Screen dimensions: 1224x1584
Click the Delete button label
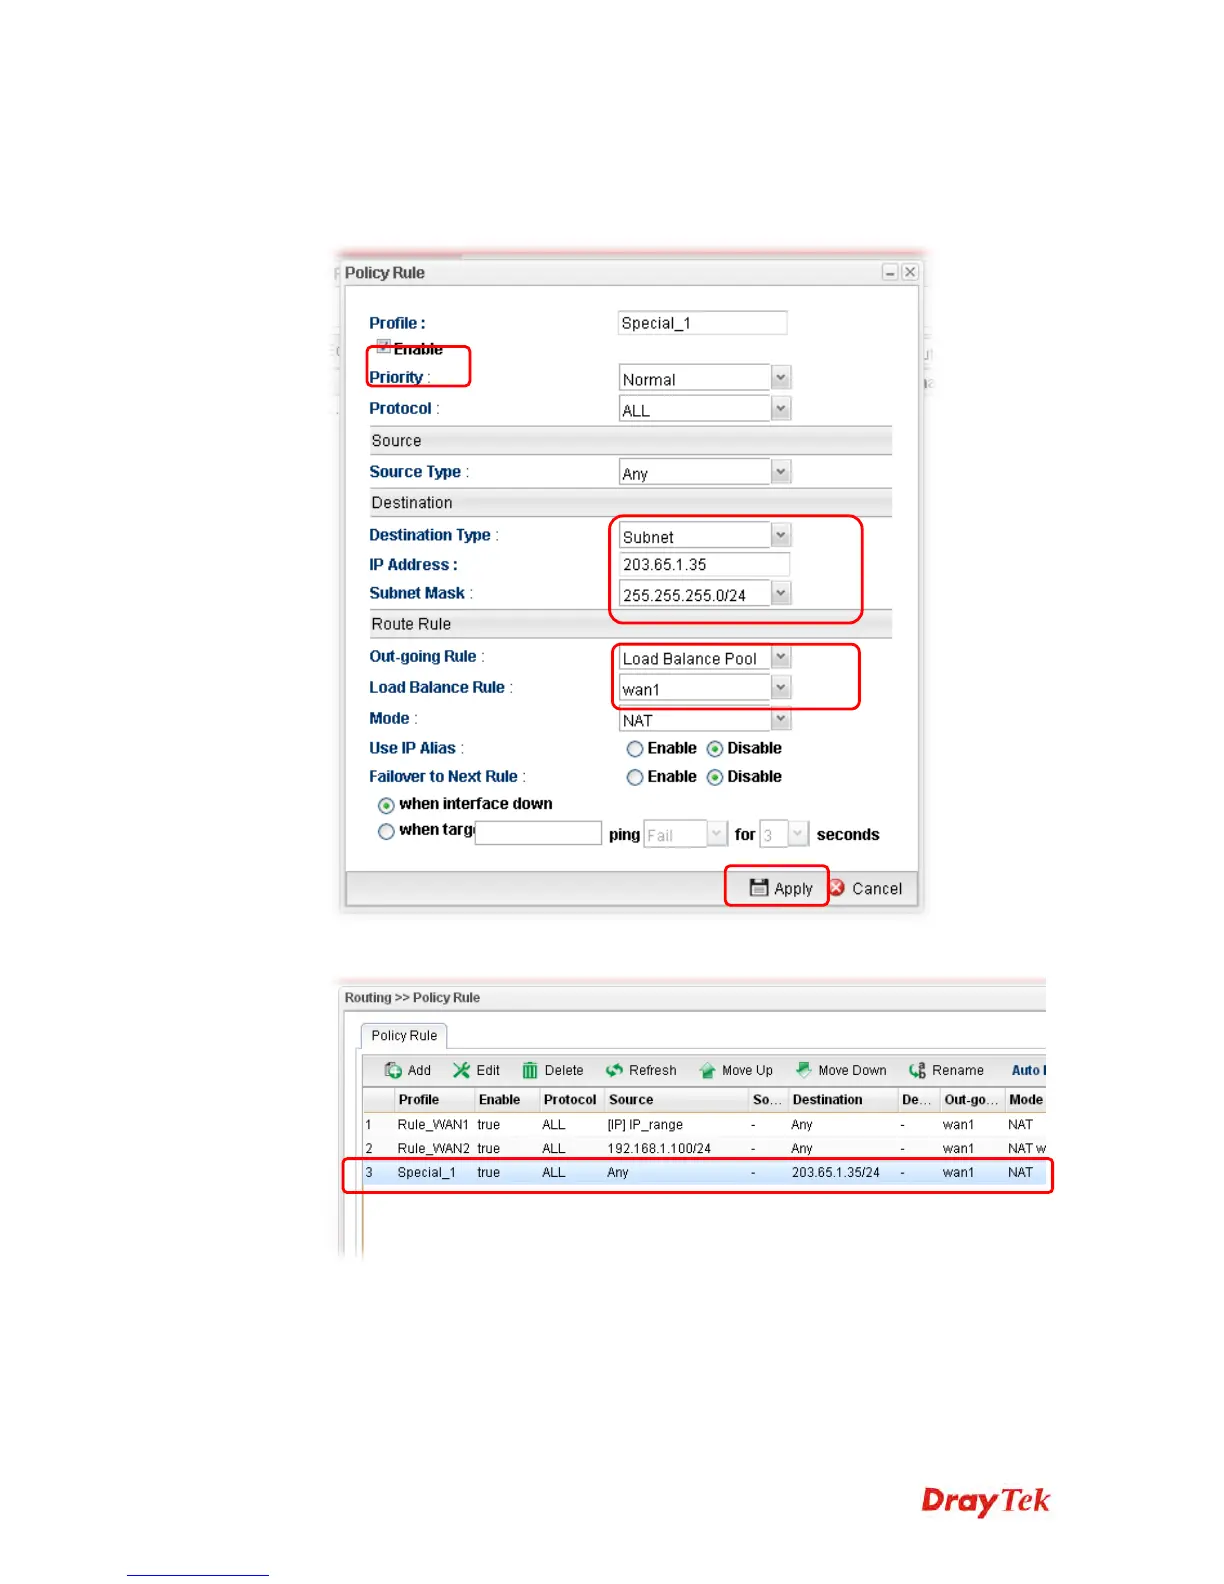[x=564, y=1070]
